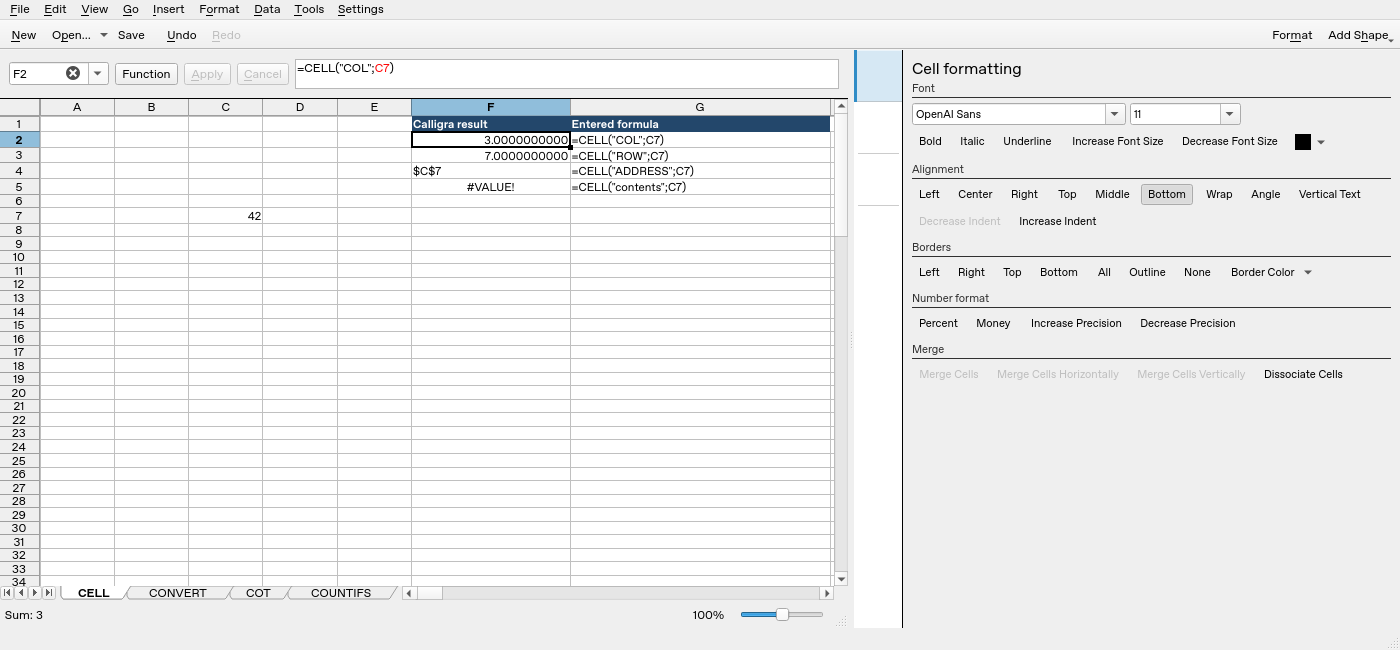The width and height of the screenshot is (1400, 650).
Task: Toggle Italic font style
Action: [972, 142]
